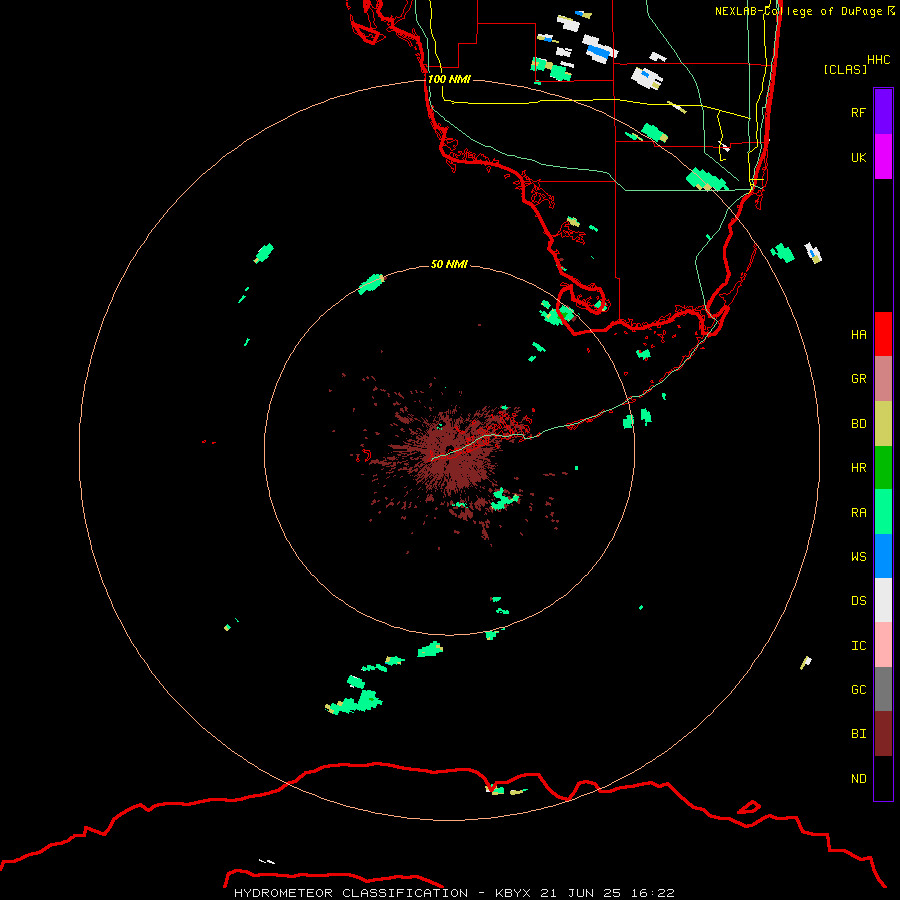Screen dimensions: 900x900
Task: Click the 100 NMI range ring label
Action: pos(449,79)
